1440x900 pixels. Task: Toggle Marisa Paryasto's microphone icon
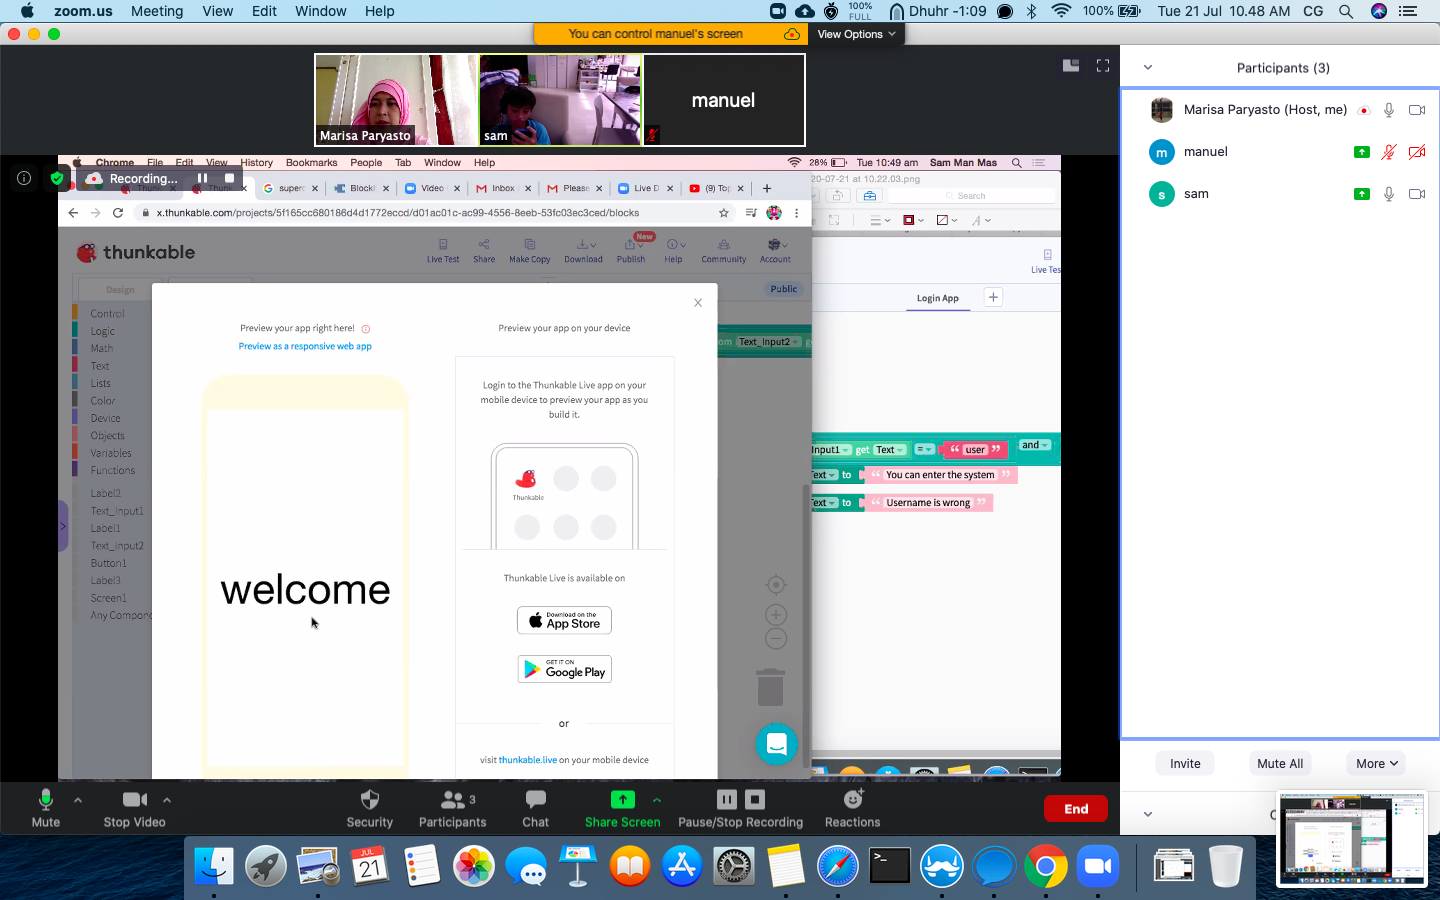(x=1389, y=110)
